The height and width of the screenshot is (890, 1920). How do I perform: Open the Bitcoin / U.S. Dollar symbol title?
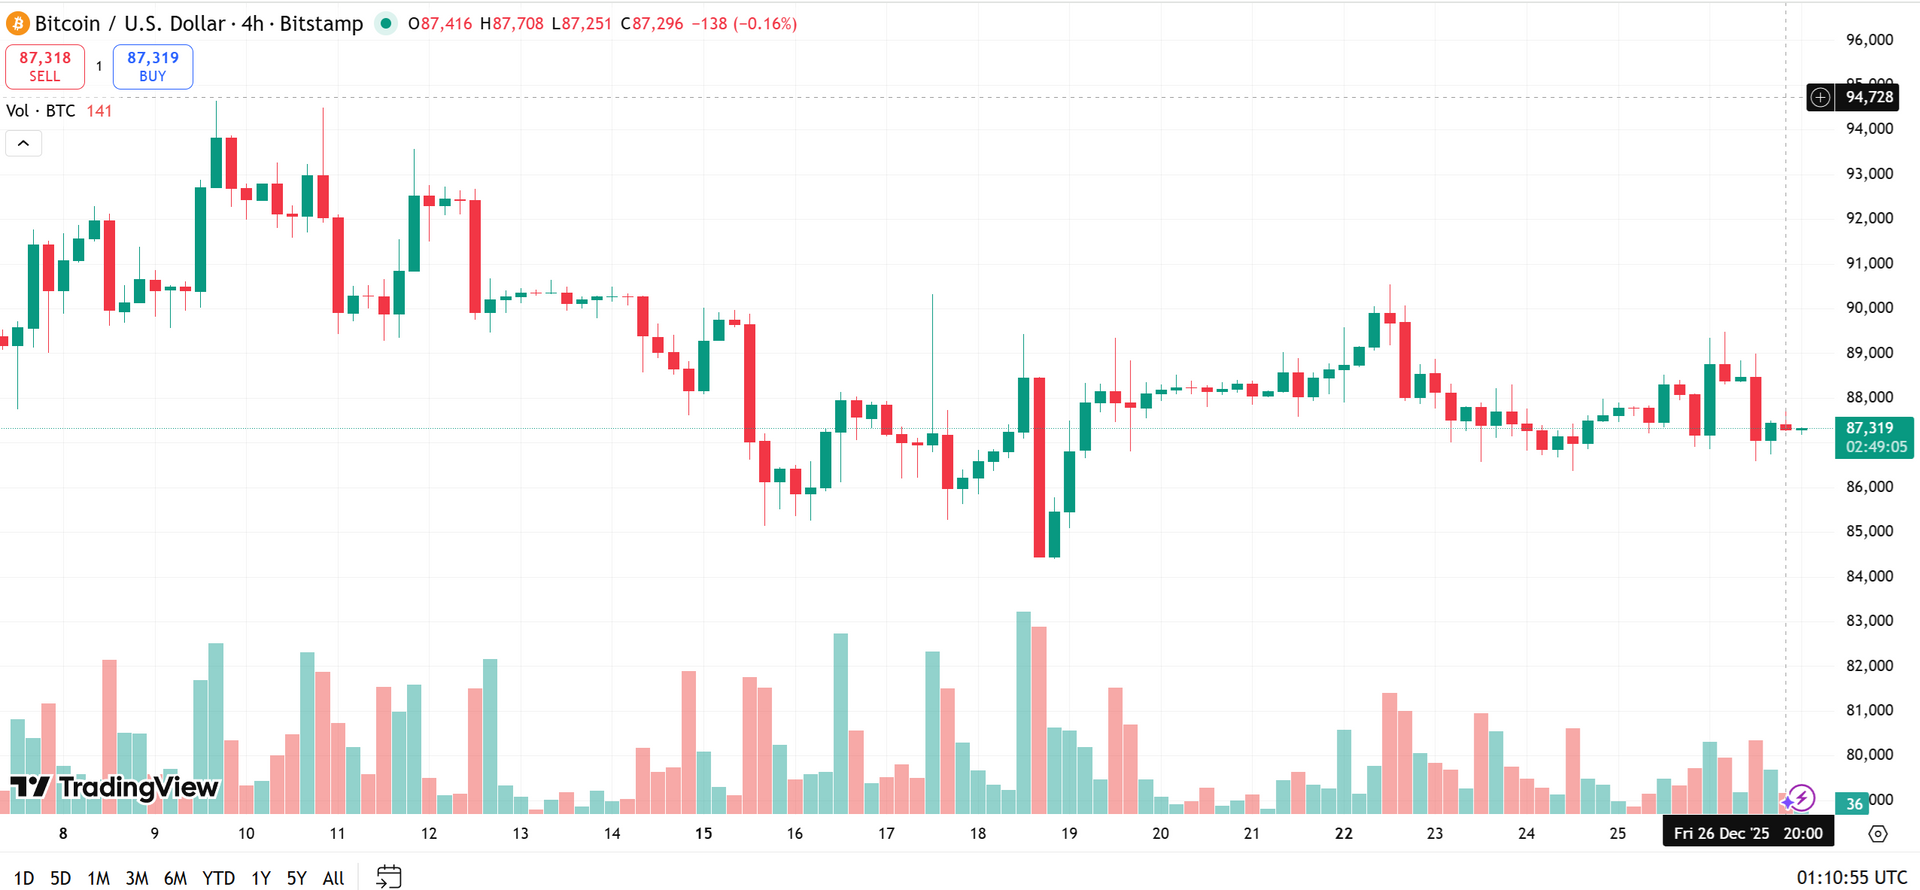point(199,23)
